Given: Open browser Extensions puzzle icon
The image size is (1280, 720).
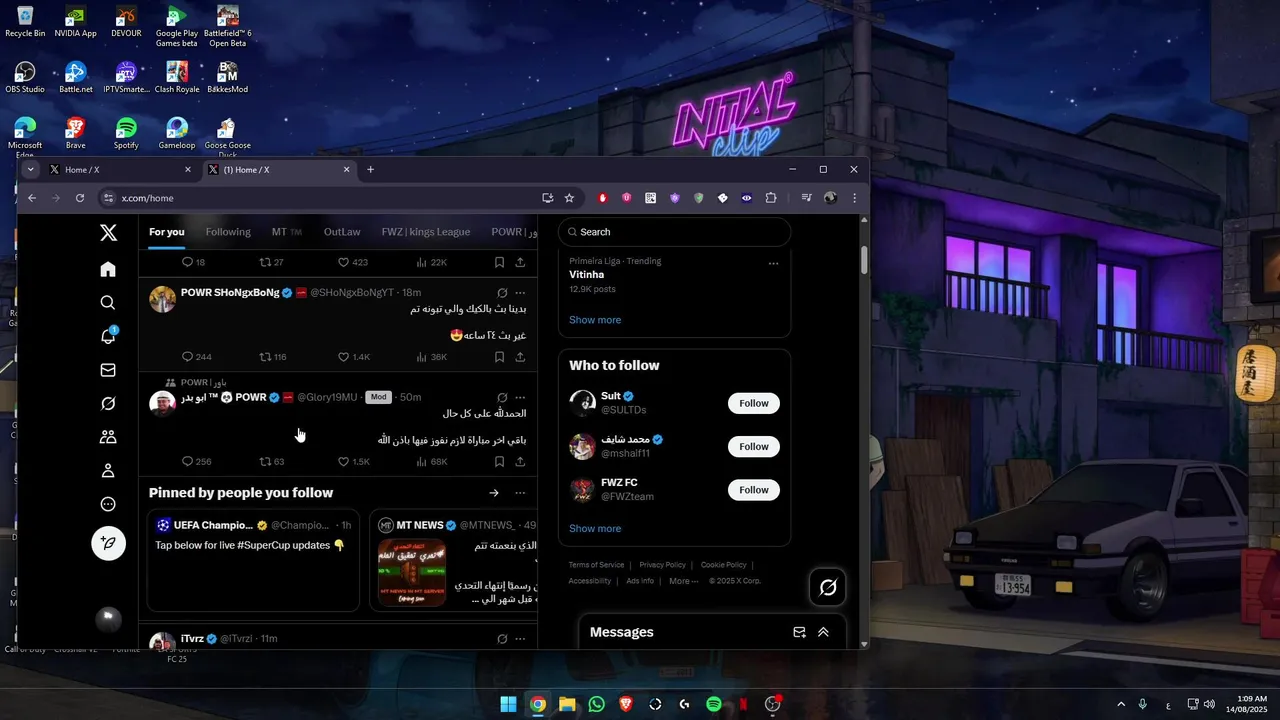Looking at the screenshot, I should coord(771,198).
